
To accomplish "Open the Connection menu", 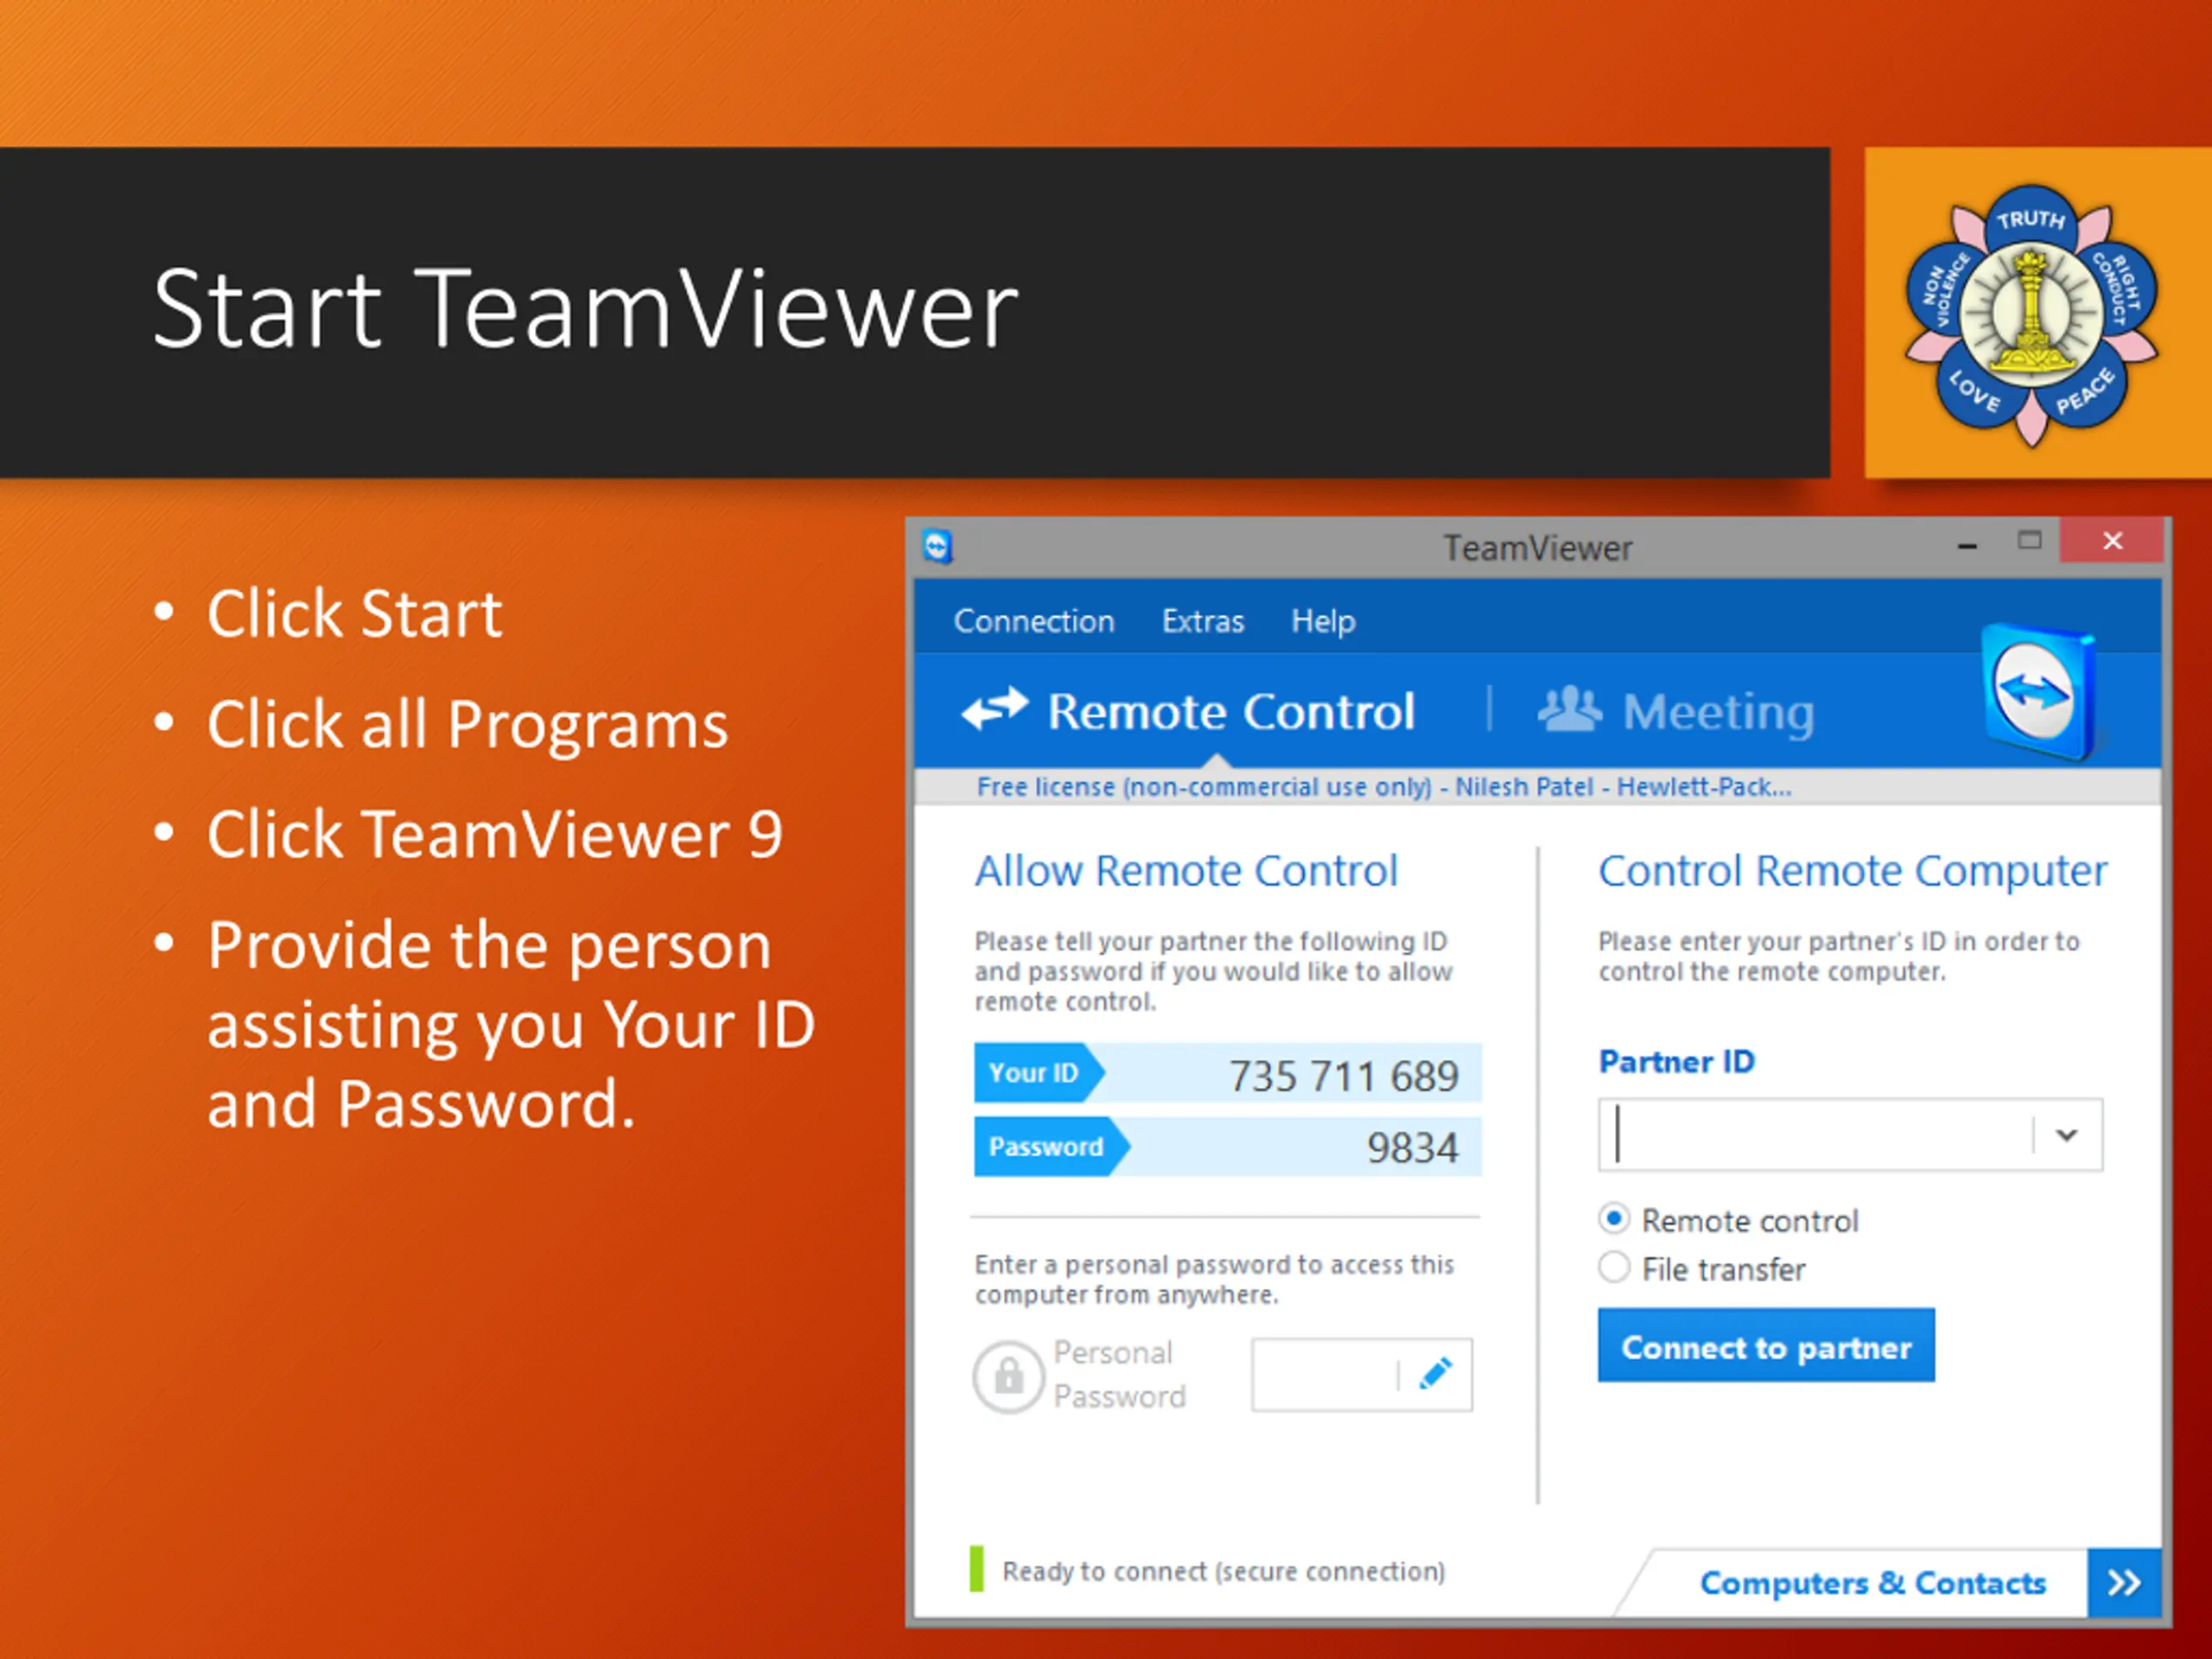I will tap(1033, 621).
